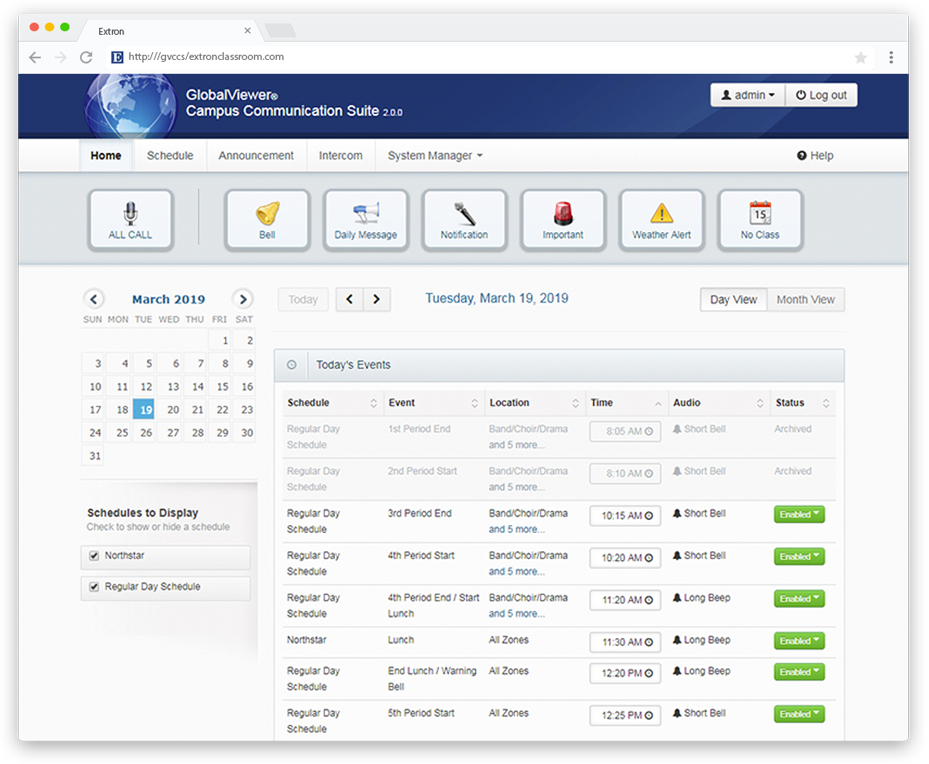Viewport: 929px width, 764px height.
Task: Show the previous day with left arrow
Action: click(350, 299)
